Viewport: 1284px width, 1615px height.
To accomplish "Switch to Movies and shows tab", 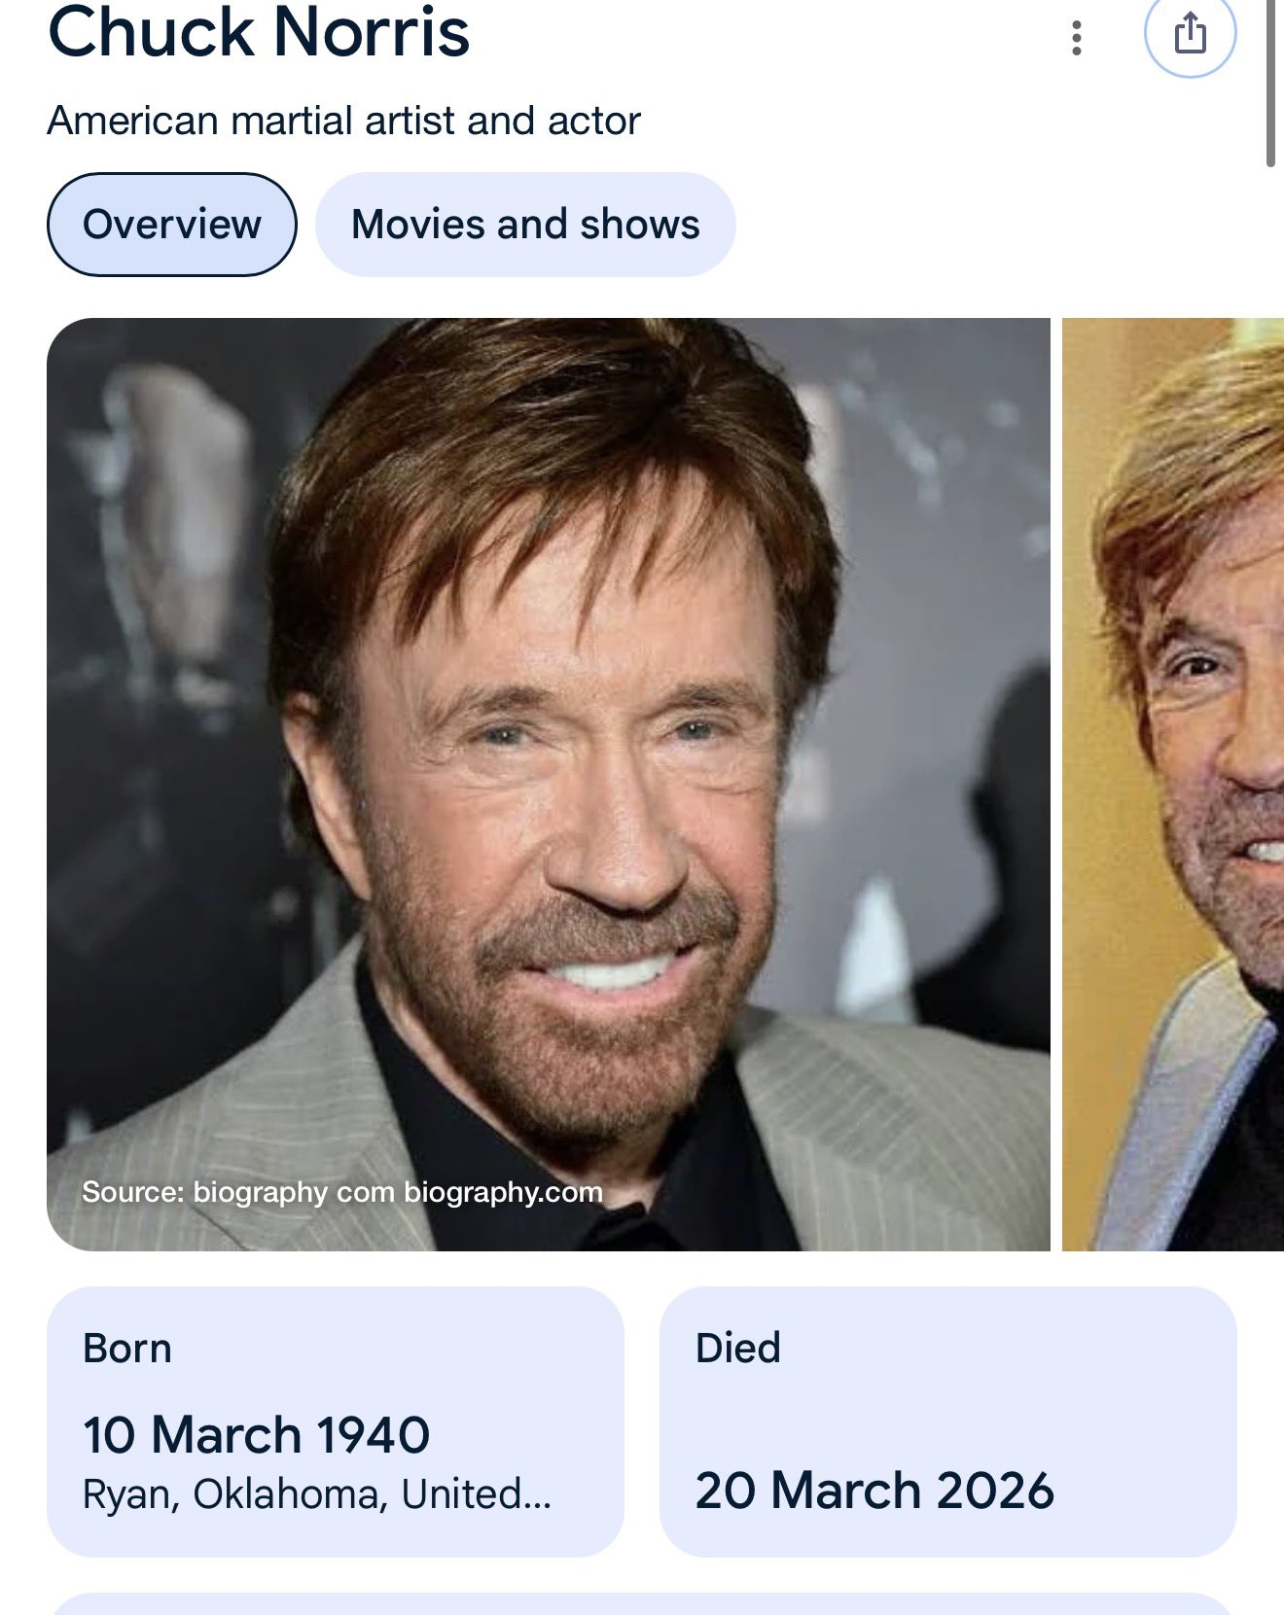I will coord(525,224).
